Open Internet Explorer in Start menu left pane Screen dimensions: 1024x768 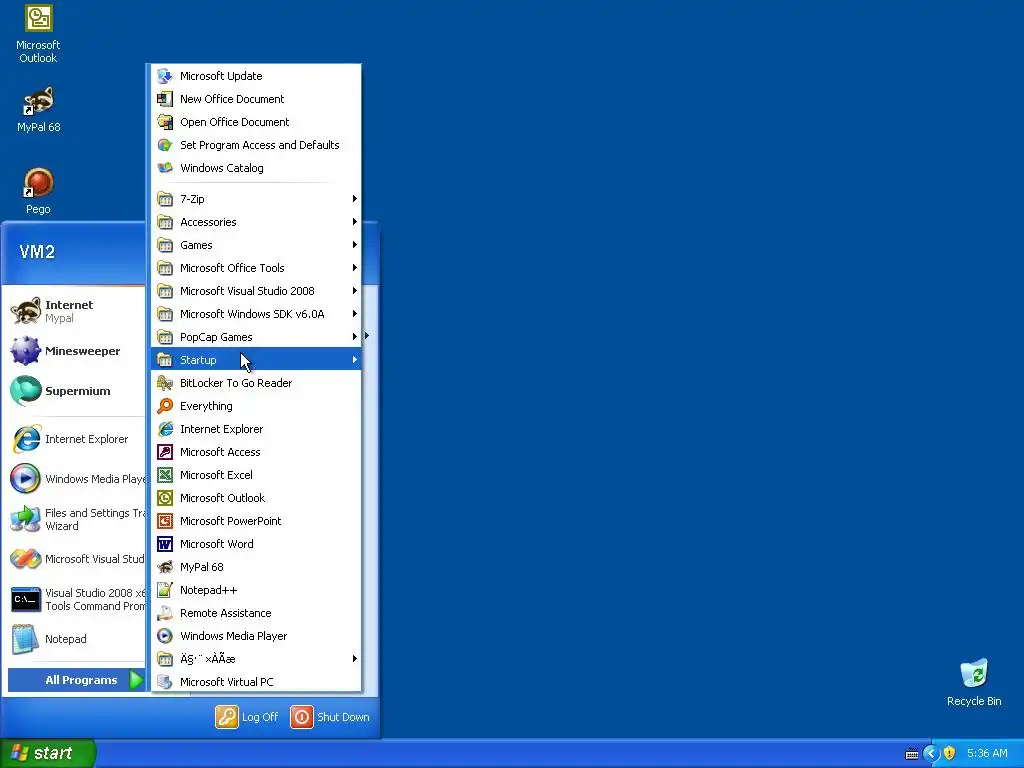point(76,439)
